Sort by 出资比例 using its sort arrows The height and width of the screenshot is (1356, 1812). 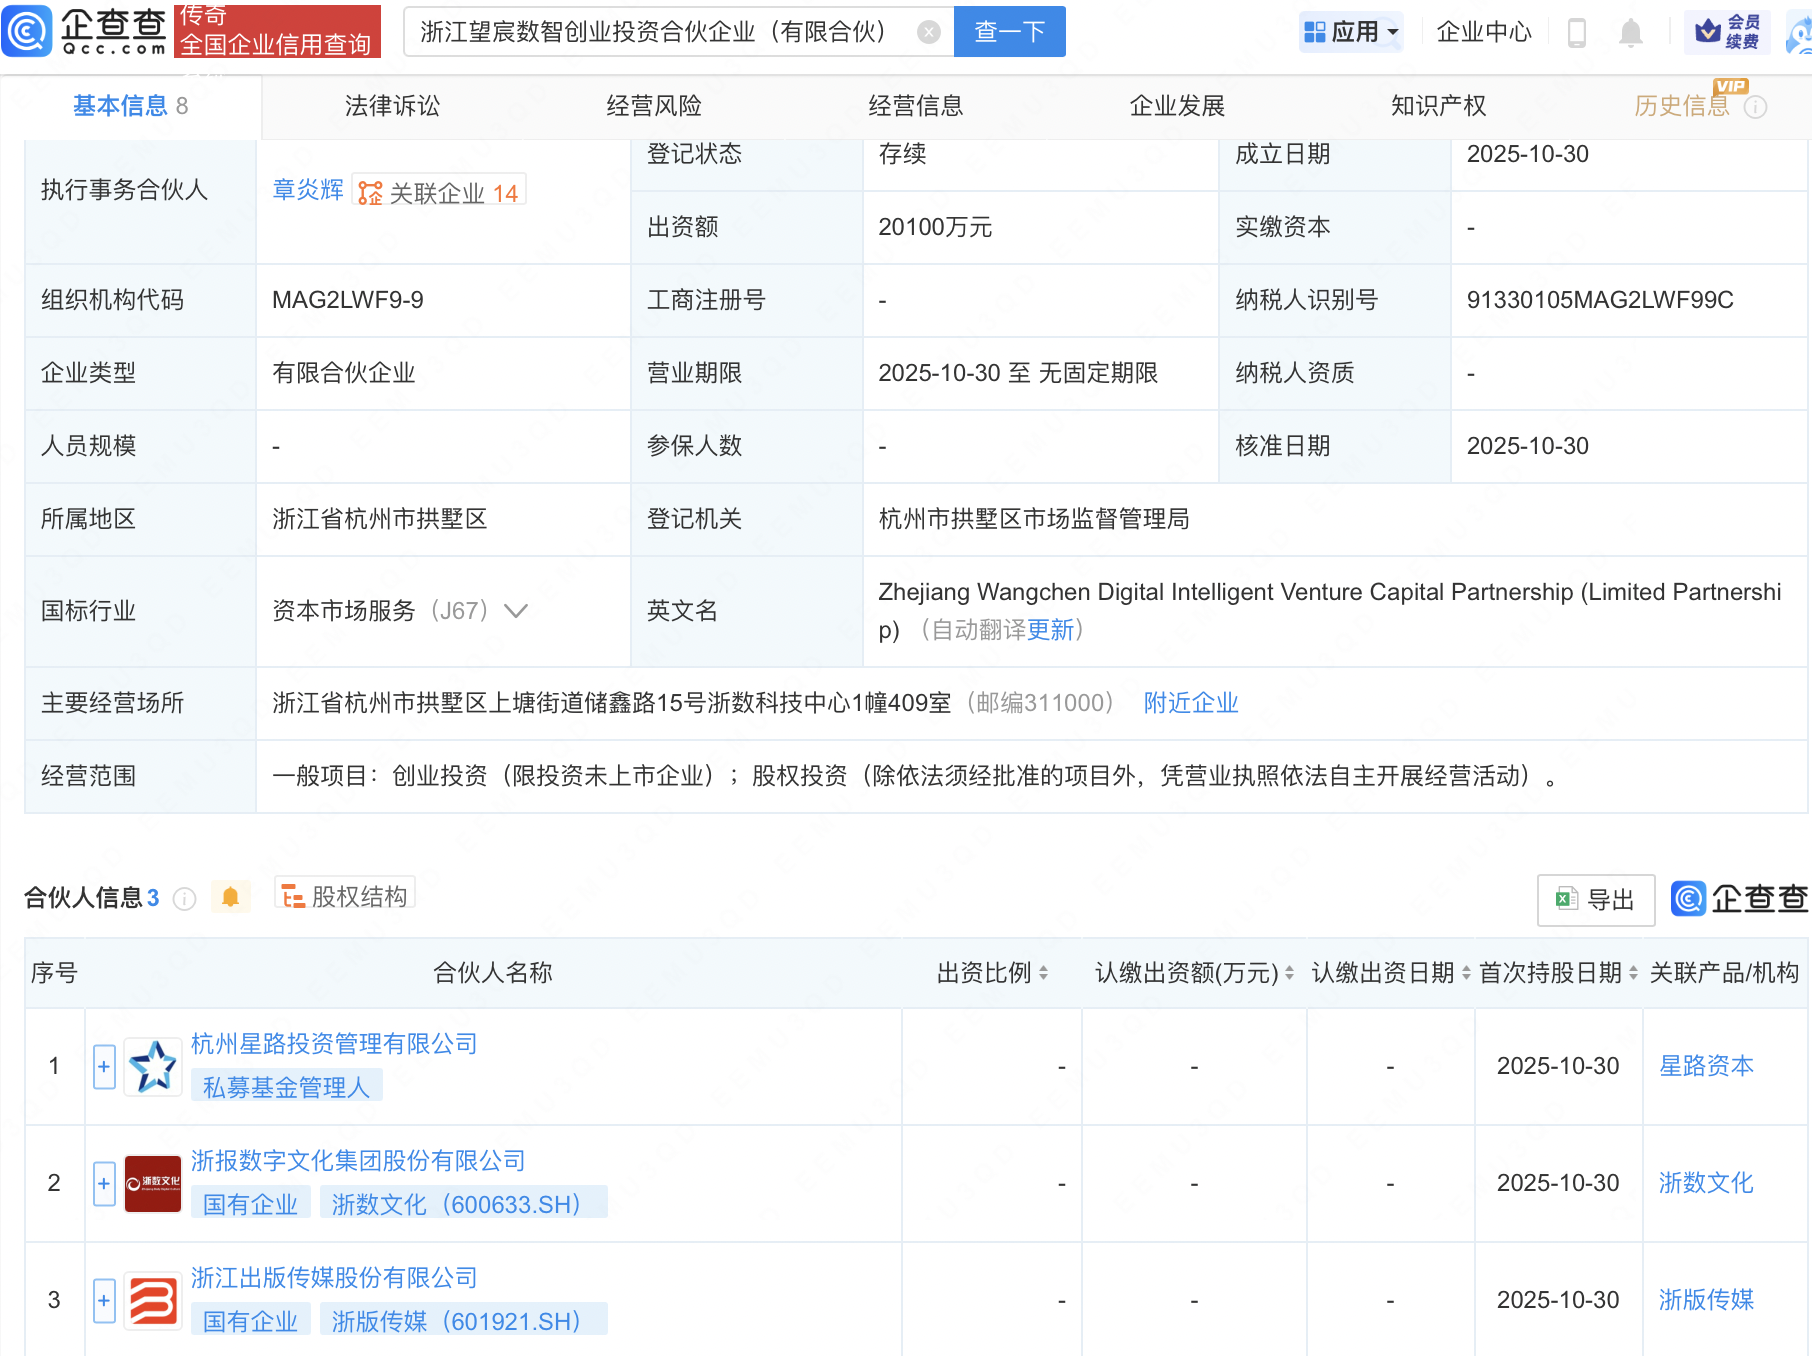(x=1044, y=972)
